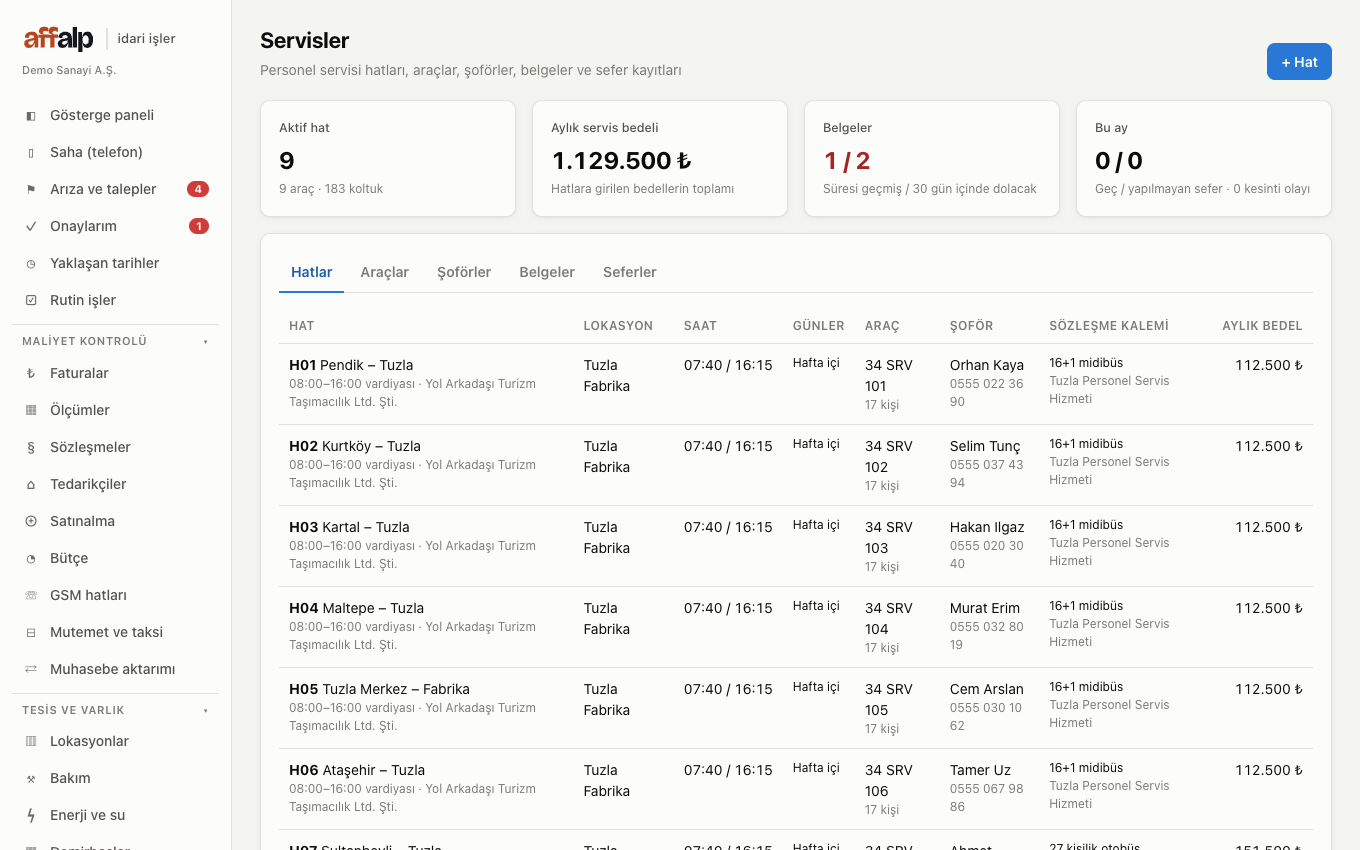
Task: Click driver name Orhan Kaya
Action: point(987,366)
